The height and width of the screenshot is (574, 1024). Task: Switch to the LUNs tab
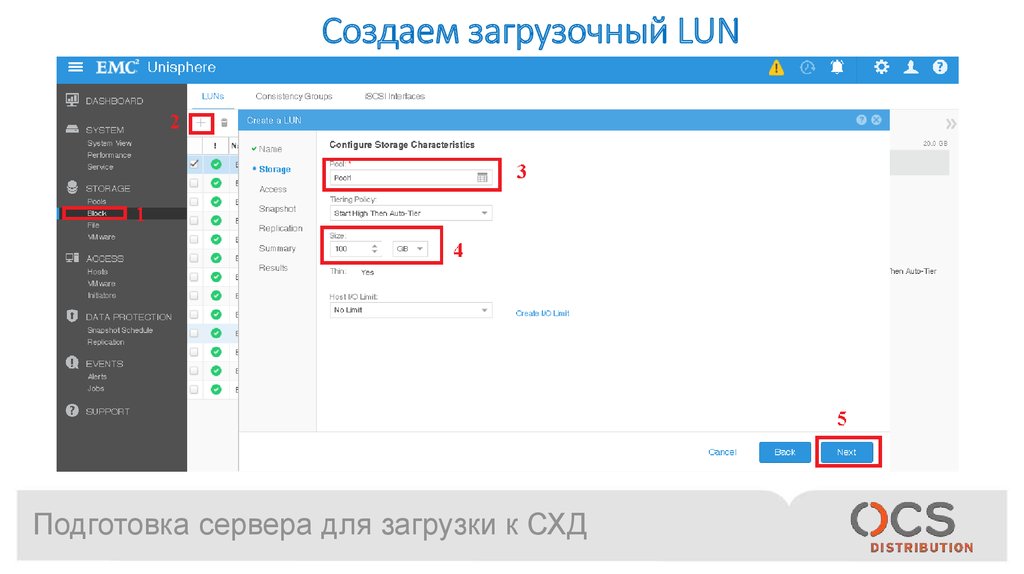[x=213, y=96]
